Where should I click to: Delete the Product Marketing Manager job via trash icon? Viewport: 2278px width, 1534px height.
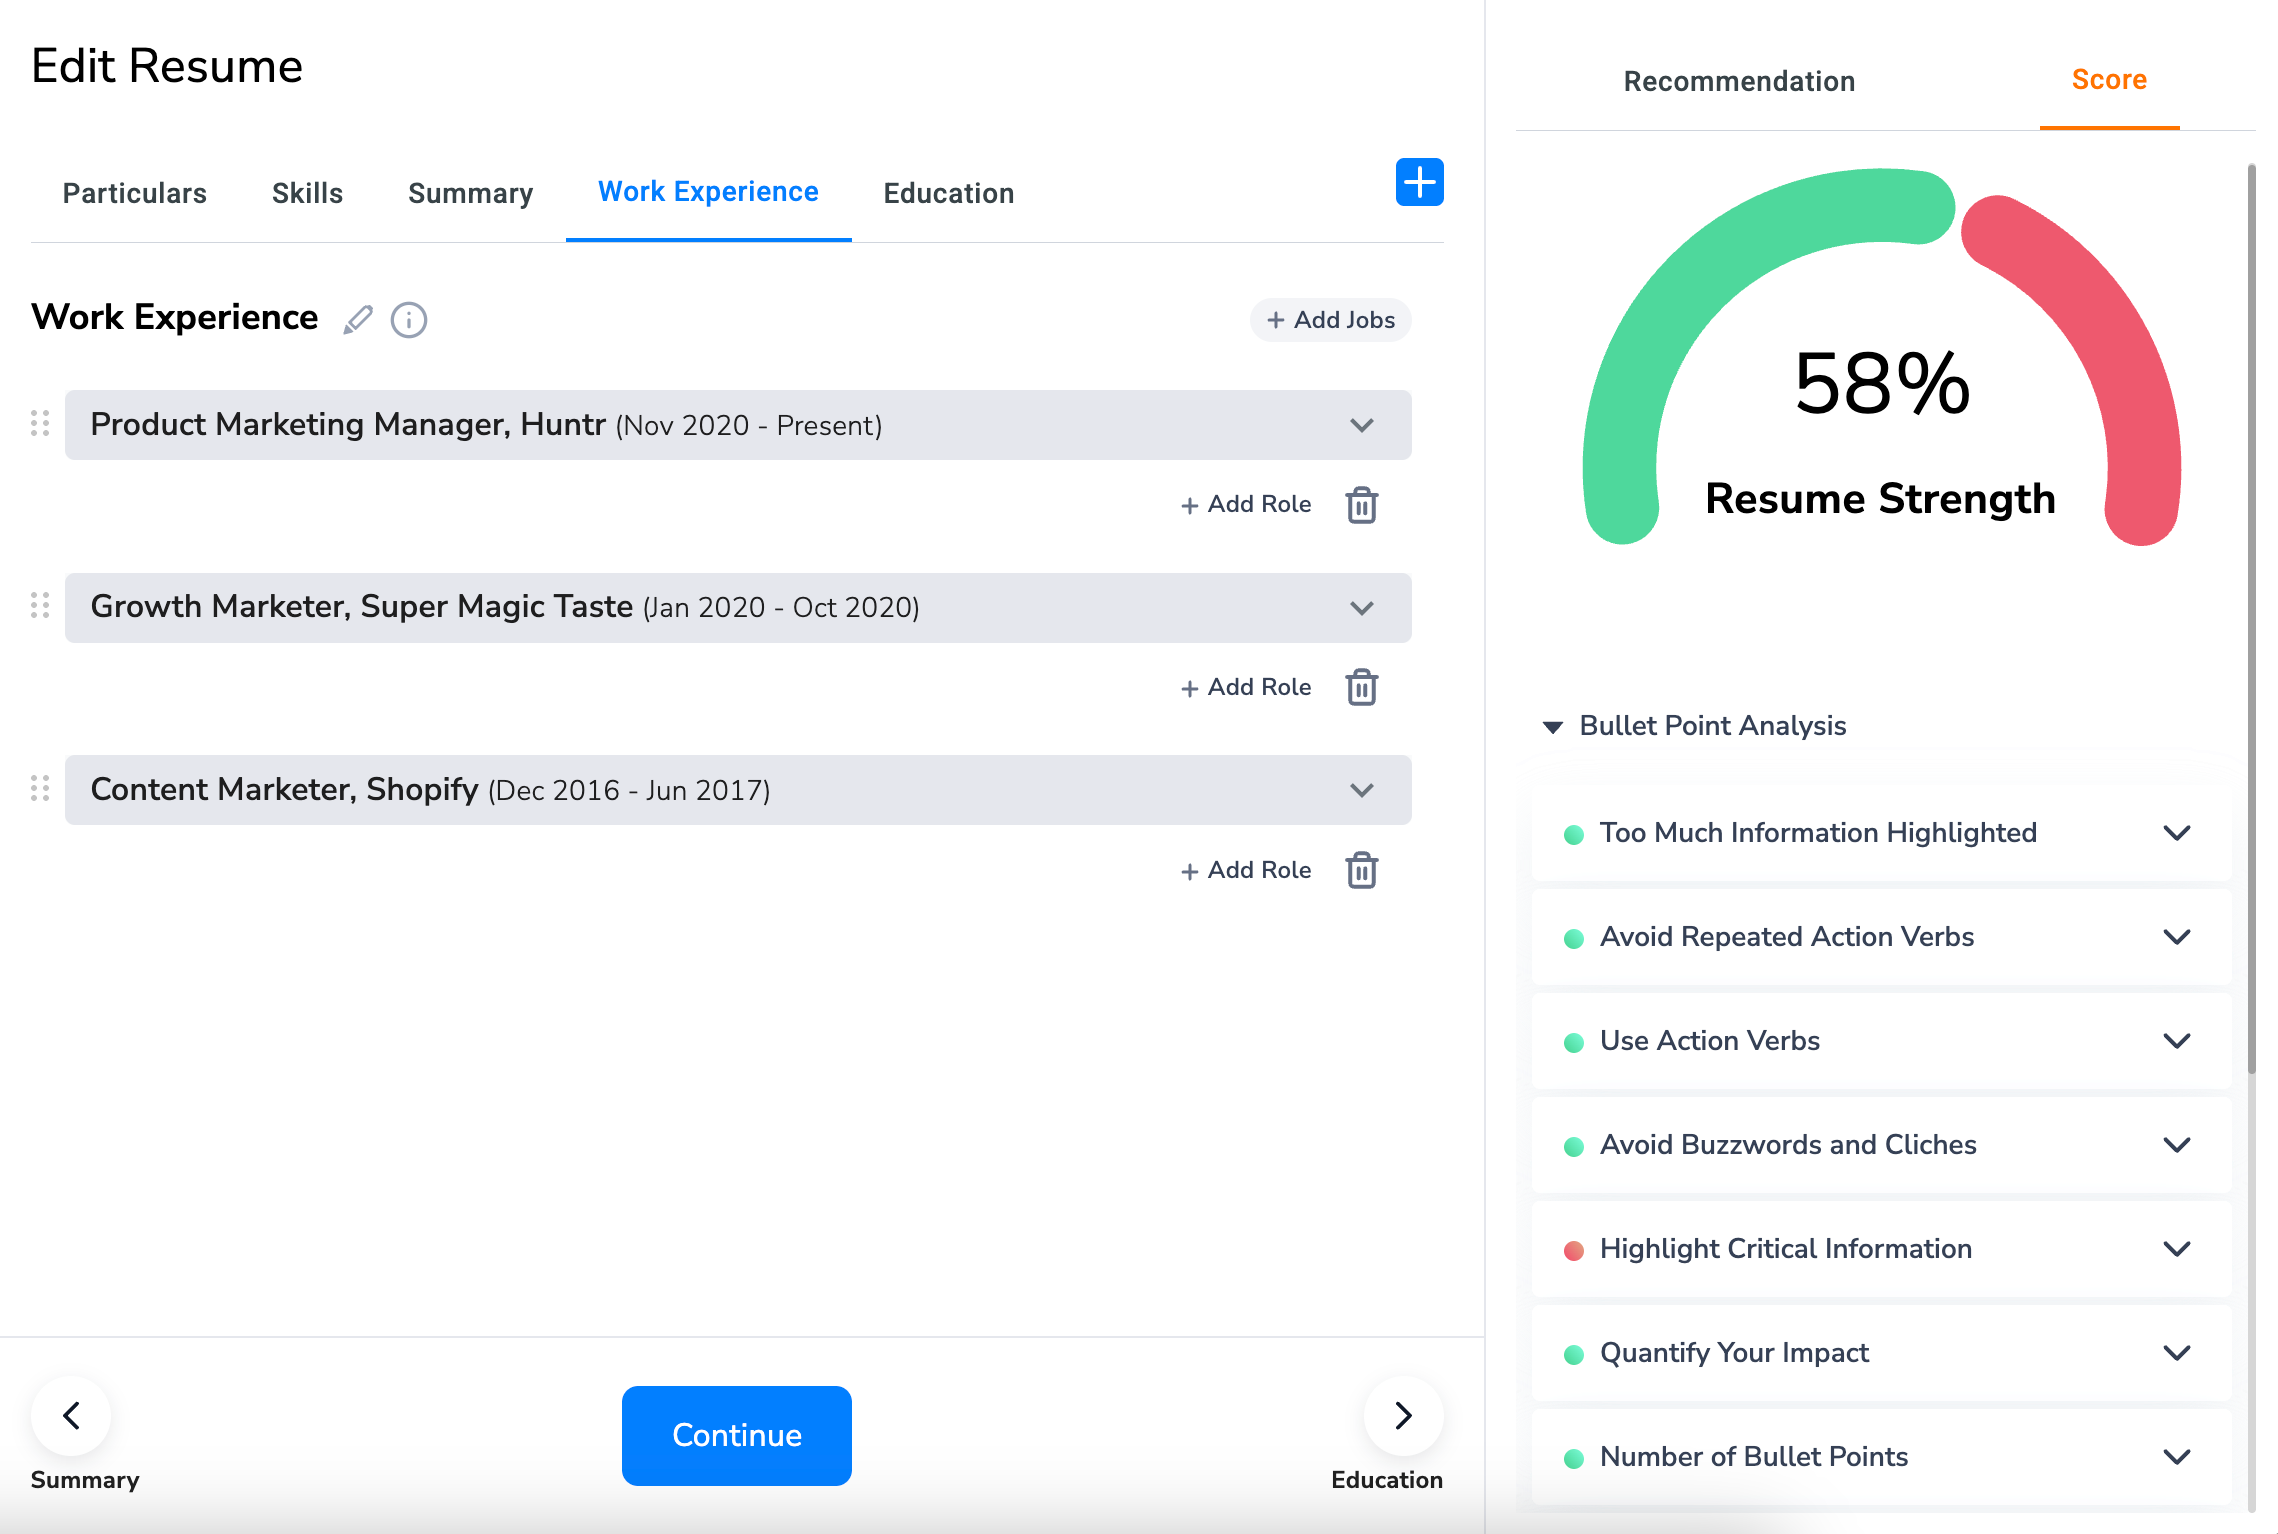pos(1361,505)
